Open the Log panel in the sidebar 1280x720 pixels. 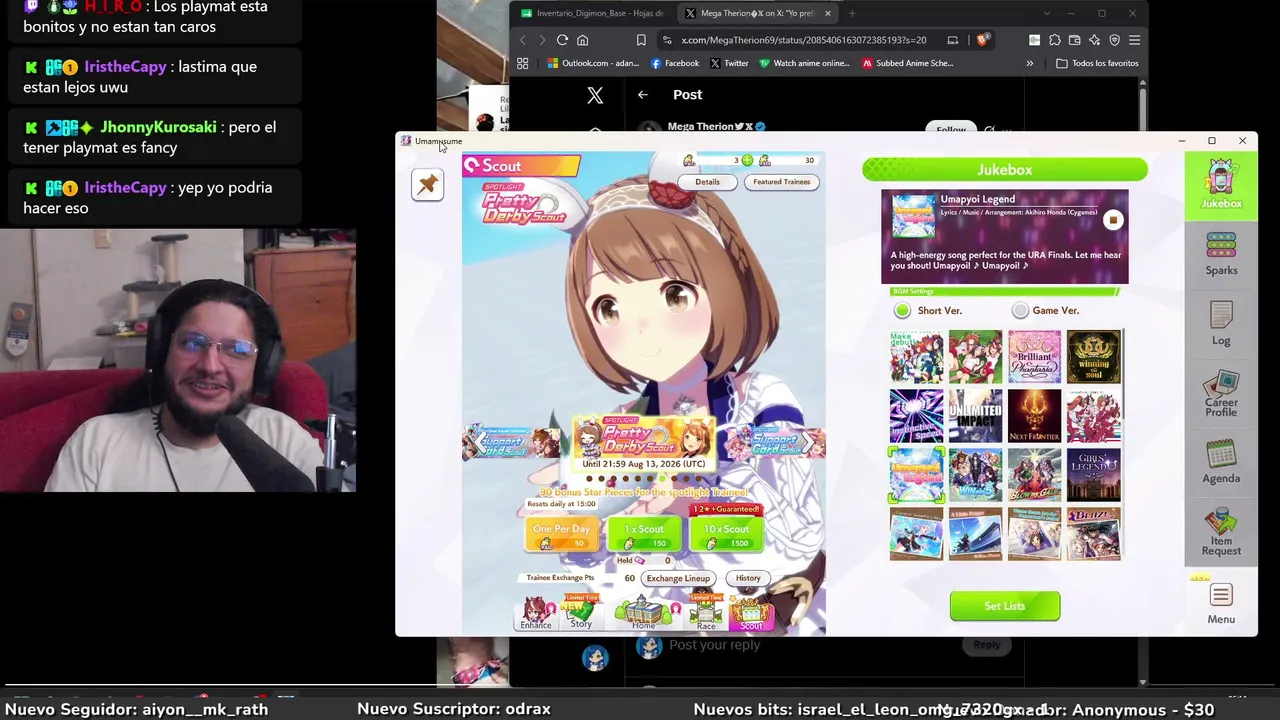point(1221,323)
